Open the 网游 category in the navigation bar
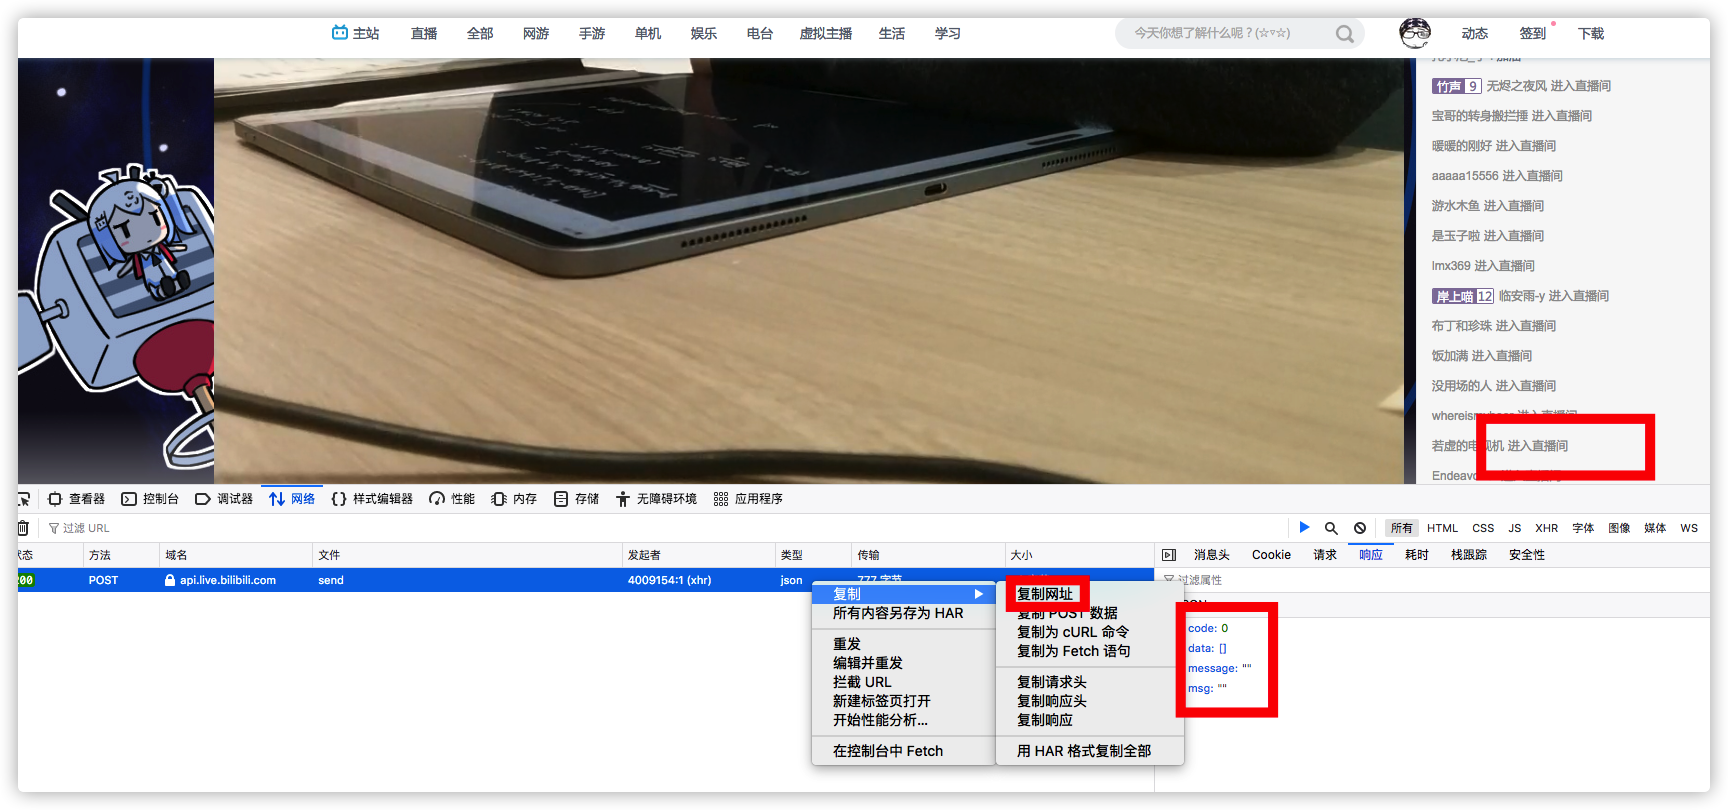1728x810 pixels. [536, 34]
